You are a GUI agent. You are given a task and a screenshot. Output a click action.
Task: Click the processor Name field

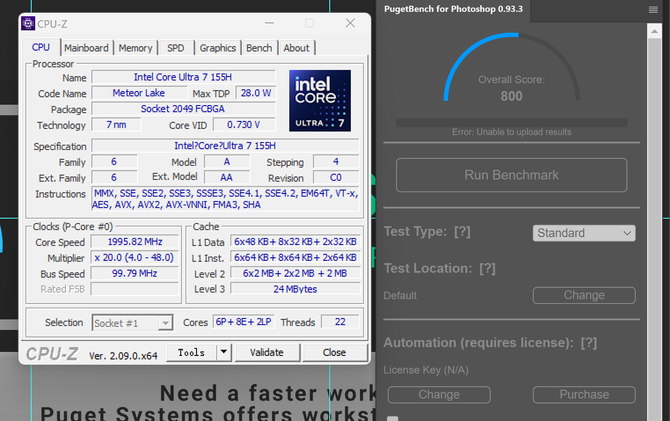pyautogui.click(x=183, y=77)
